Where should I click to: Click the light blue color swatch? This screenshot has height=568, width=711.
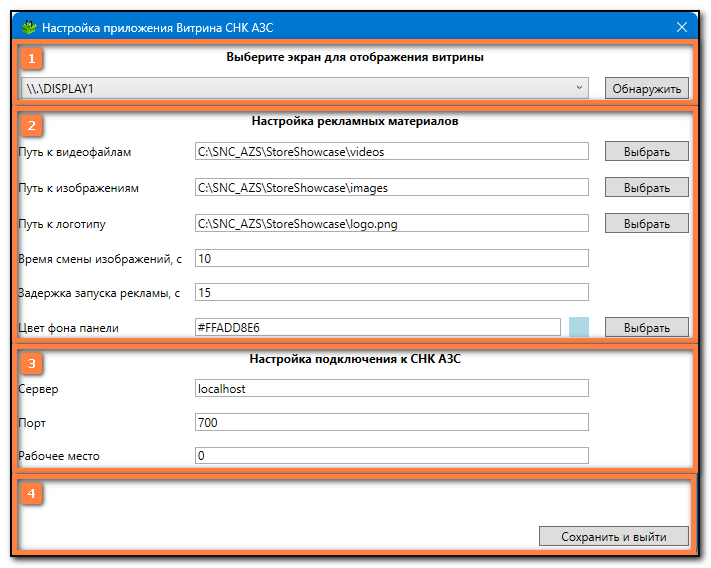click(x=579, y=327)
